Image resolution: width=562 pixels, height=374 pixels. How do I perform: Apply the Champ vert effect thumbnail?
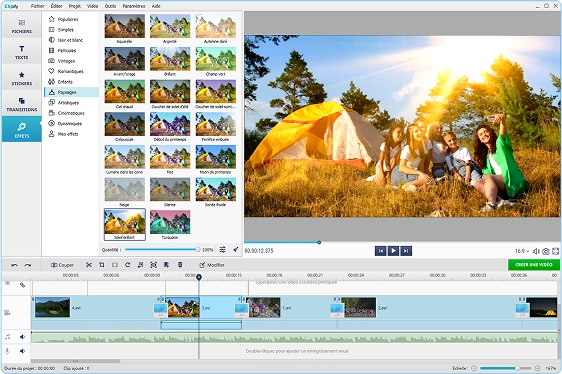click(216, 59)
